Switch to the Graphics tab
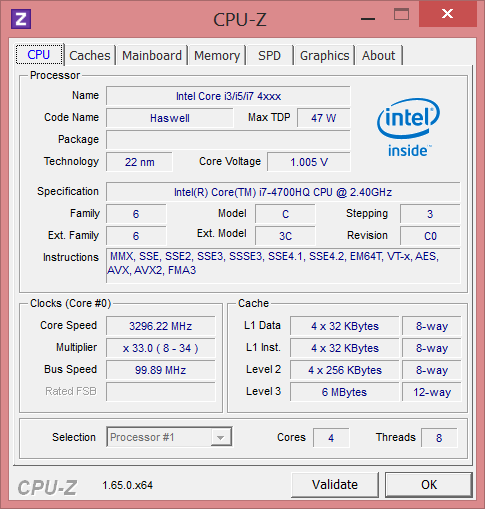485x509 pixels. pyautogui.click(x=324, y=55)
